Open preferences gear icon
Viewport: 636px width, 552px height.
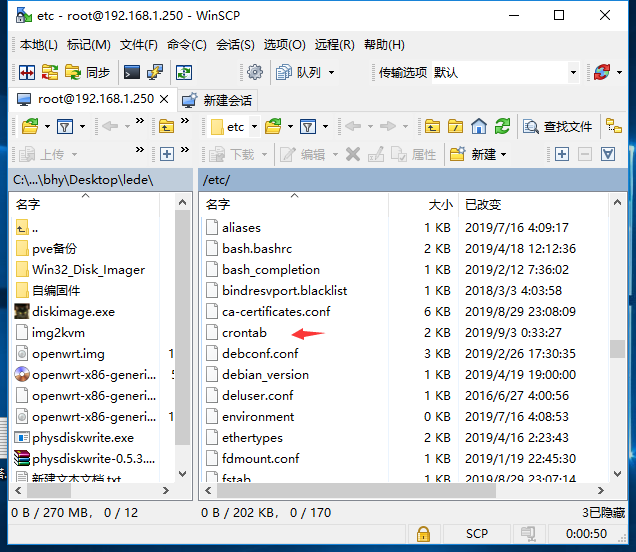tap(254, 73)
